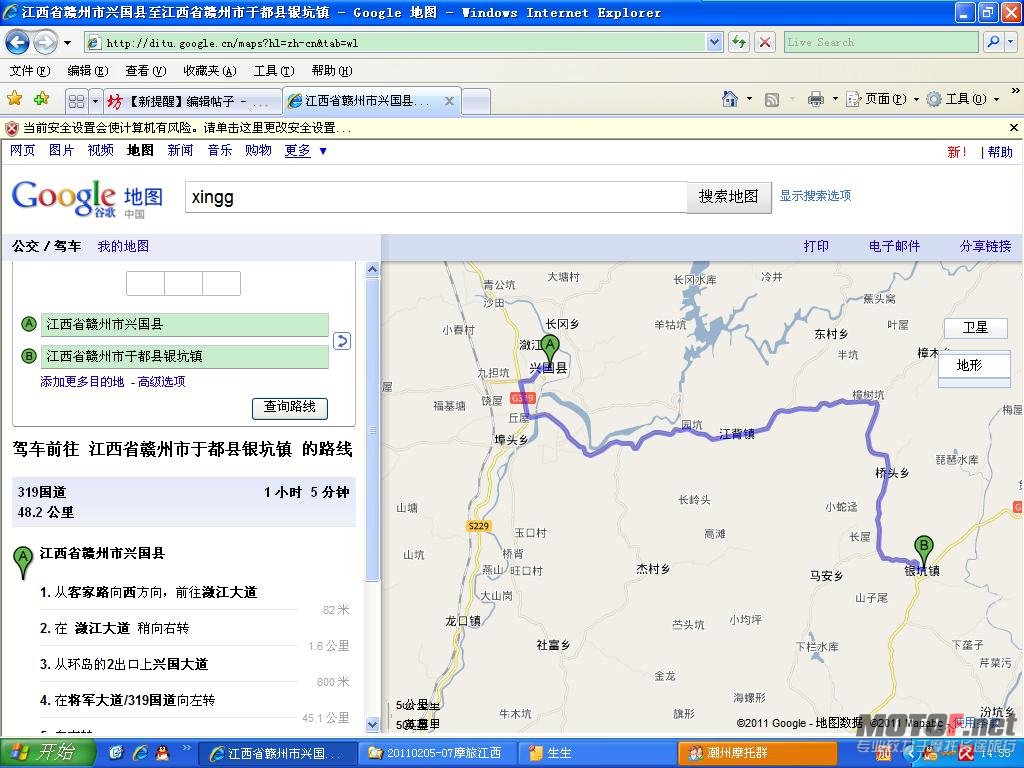1024x768 pixels.
Task: Open the Print icon on the toolbar
Action: [817, 100]
